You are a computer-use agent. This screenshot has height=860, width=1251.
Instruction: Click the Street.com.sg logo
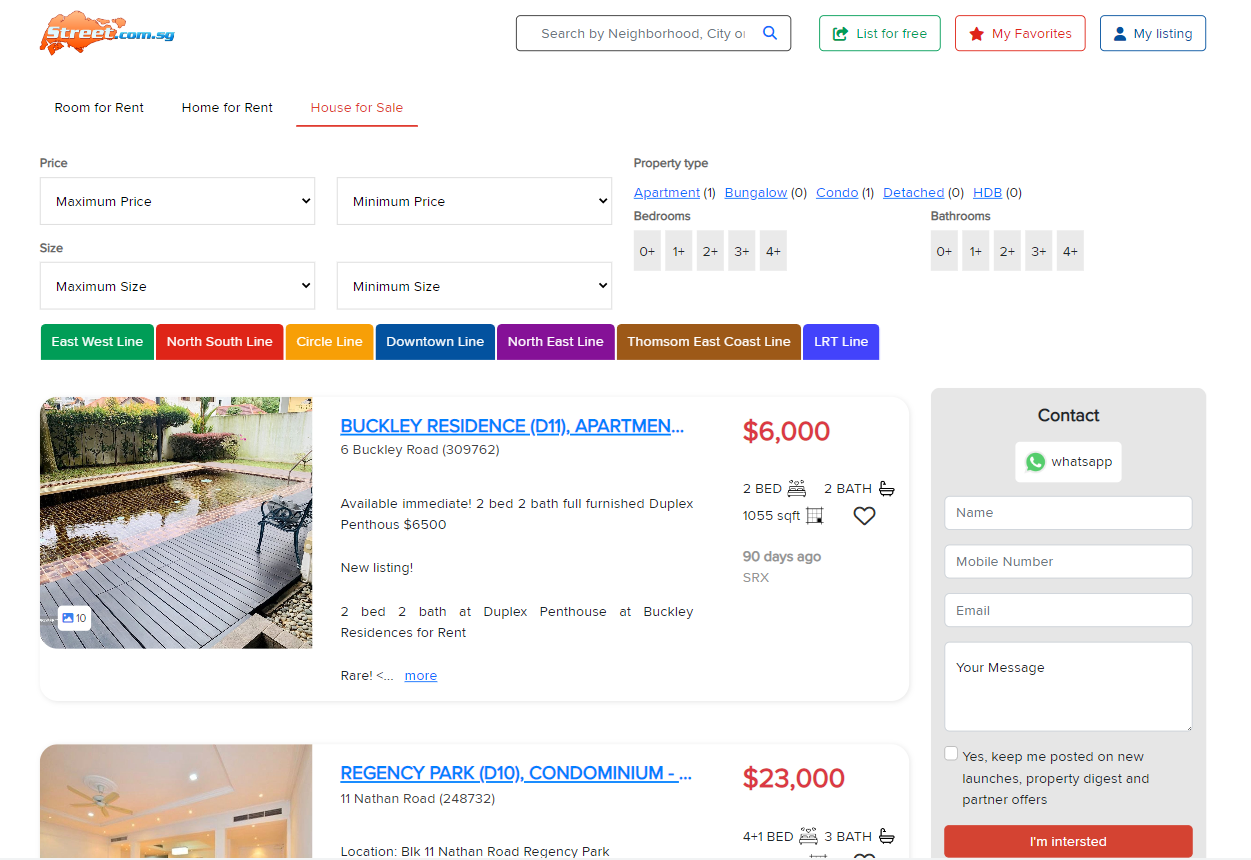click(x=108, y=33)
